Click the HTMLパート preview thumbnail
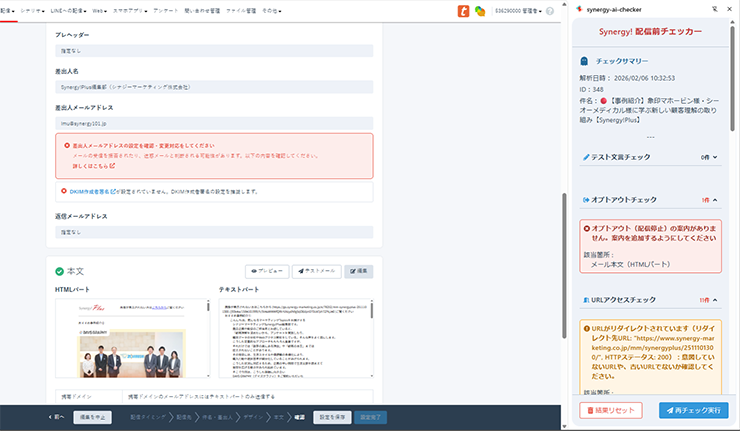 click(133, 338)
